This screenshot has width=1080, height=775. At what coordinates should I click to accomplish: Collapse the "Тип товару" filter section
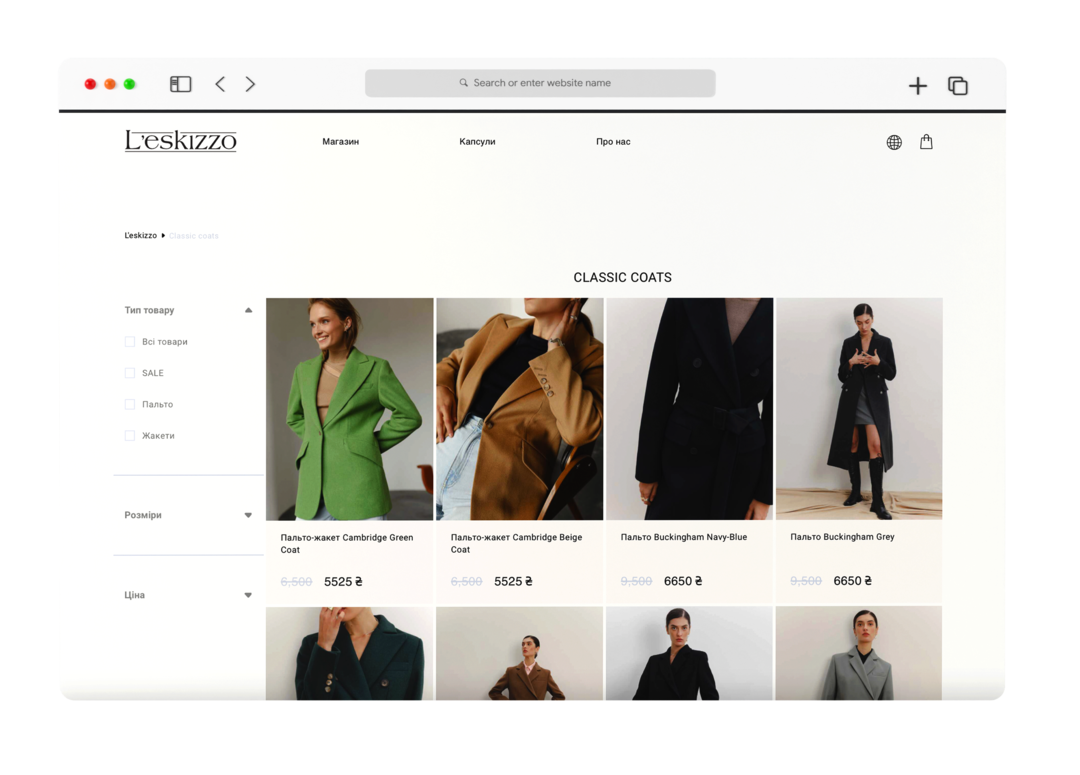(x=248, y=310)
